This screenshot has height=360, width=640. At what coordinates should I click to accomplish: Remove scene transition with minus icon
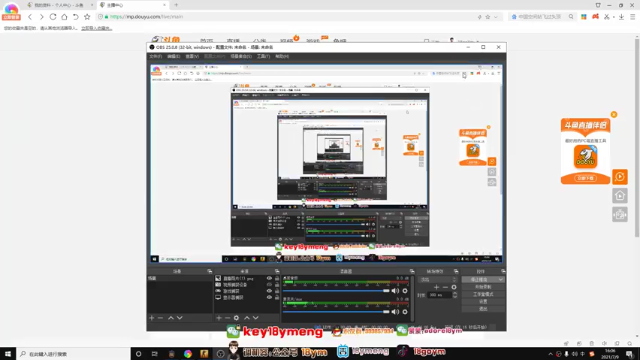pos(445,287)
